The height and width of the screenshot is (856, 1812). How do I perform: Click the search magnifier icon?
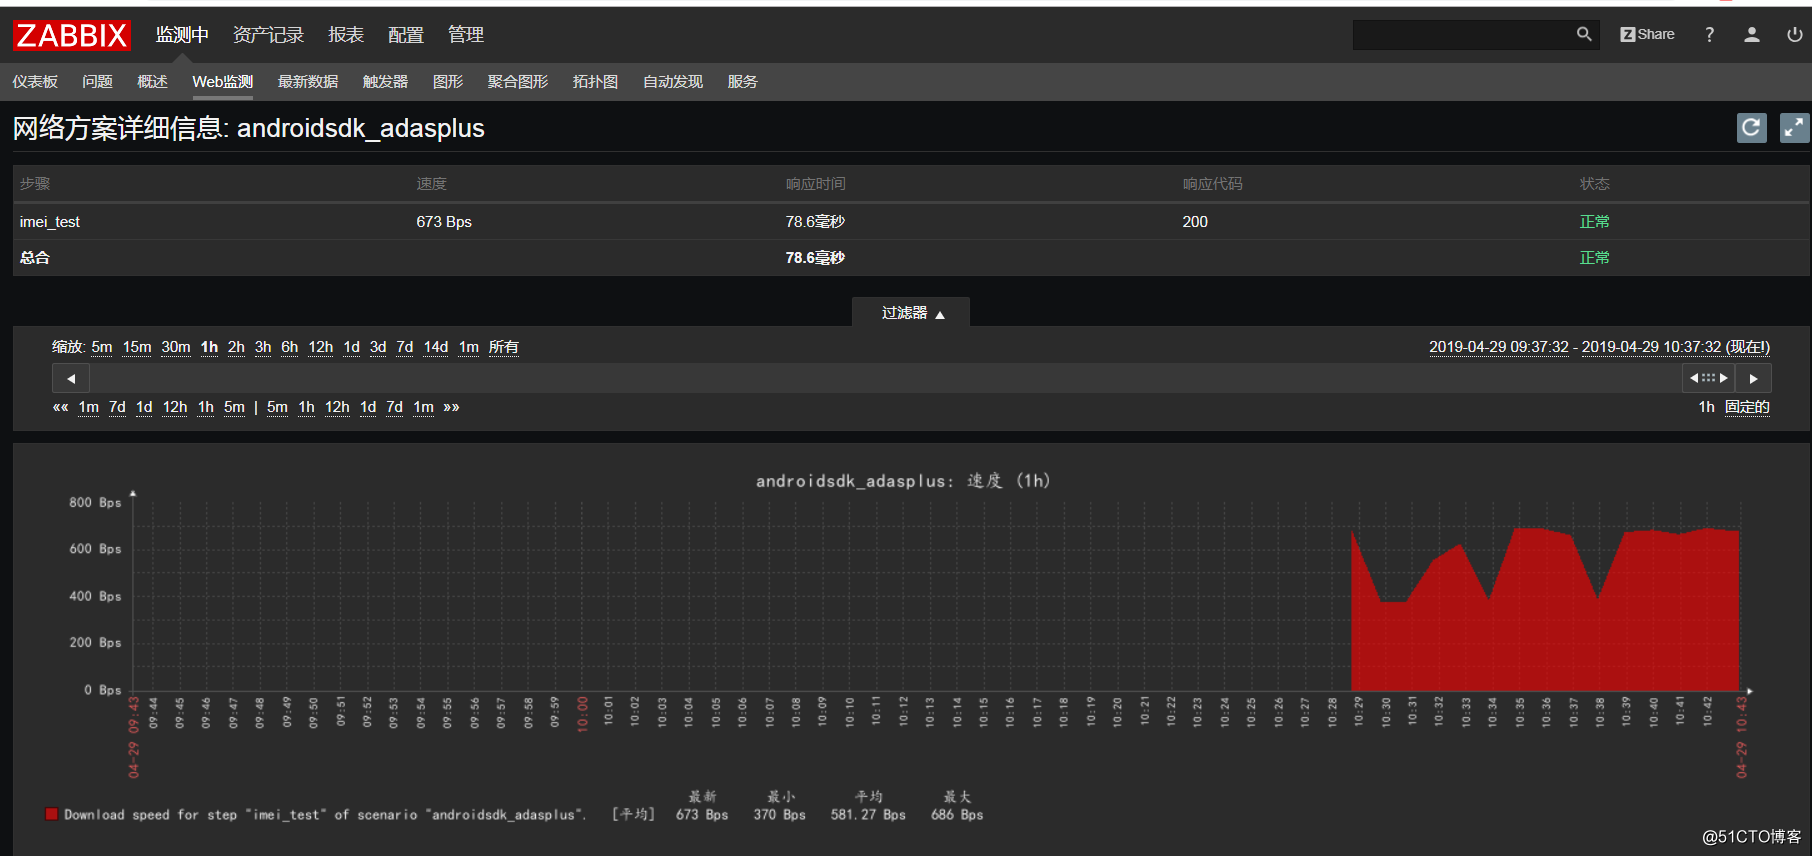(1584, 35)
